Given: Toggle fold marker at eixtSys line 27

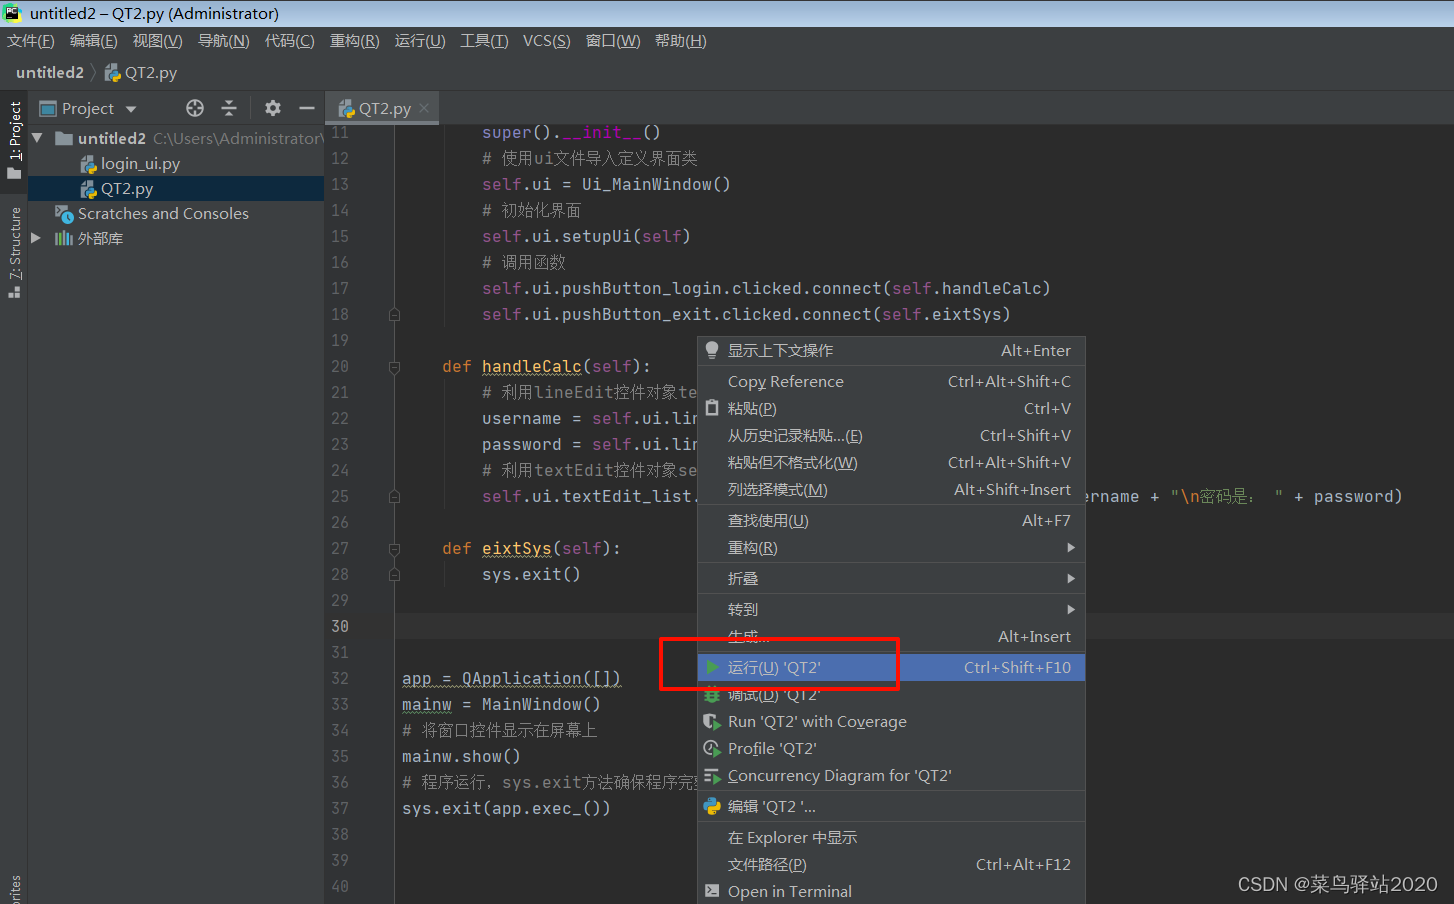Looking at the screenshot, I should 394,549.
